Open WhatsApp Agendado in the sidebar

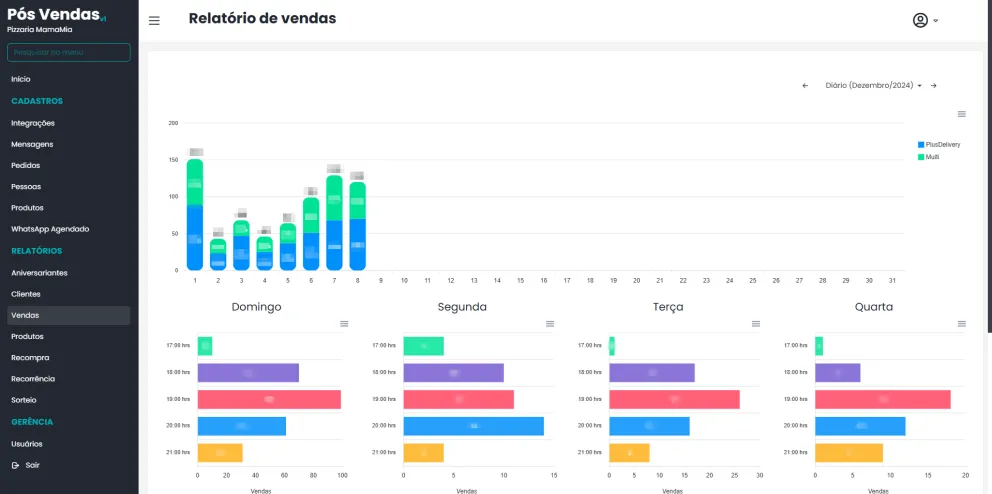pos(50,229)
